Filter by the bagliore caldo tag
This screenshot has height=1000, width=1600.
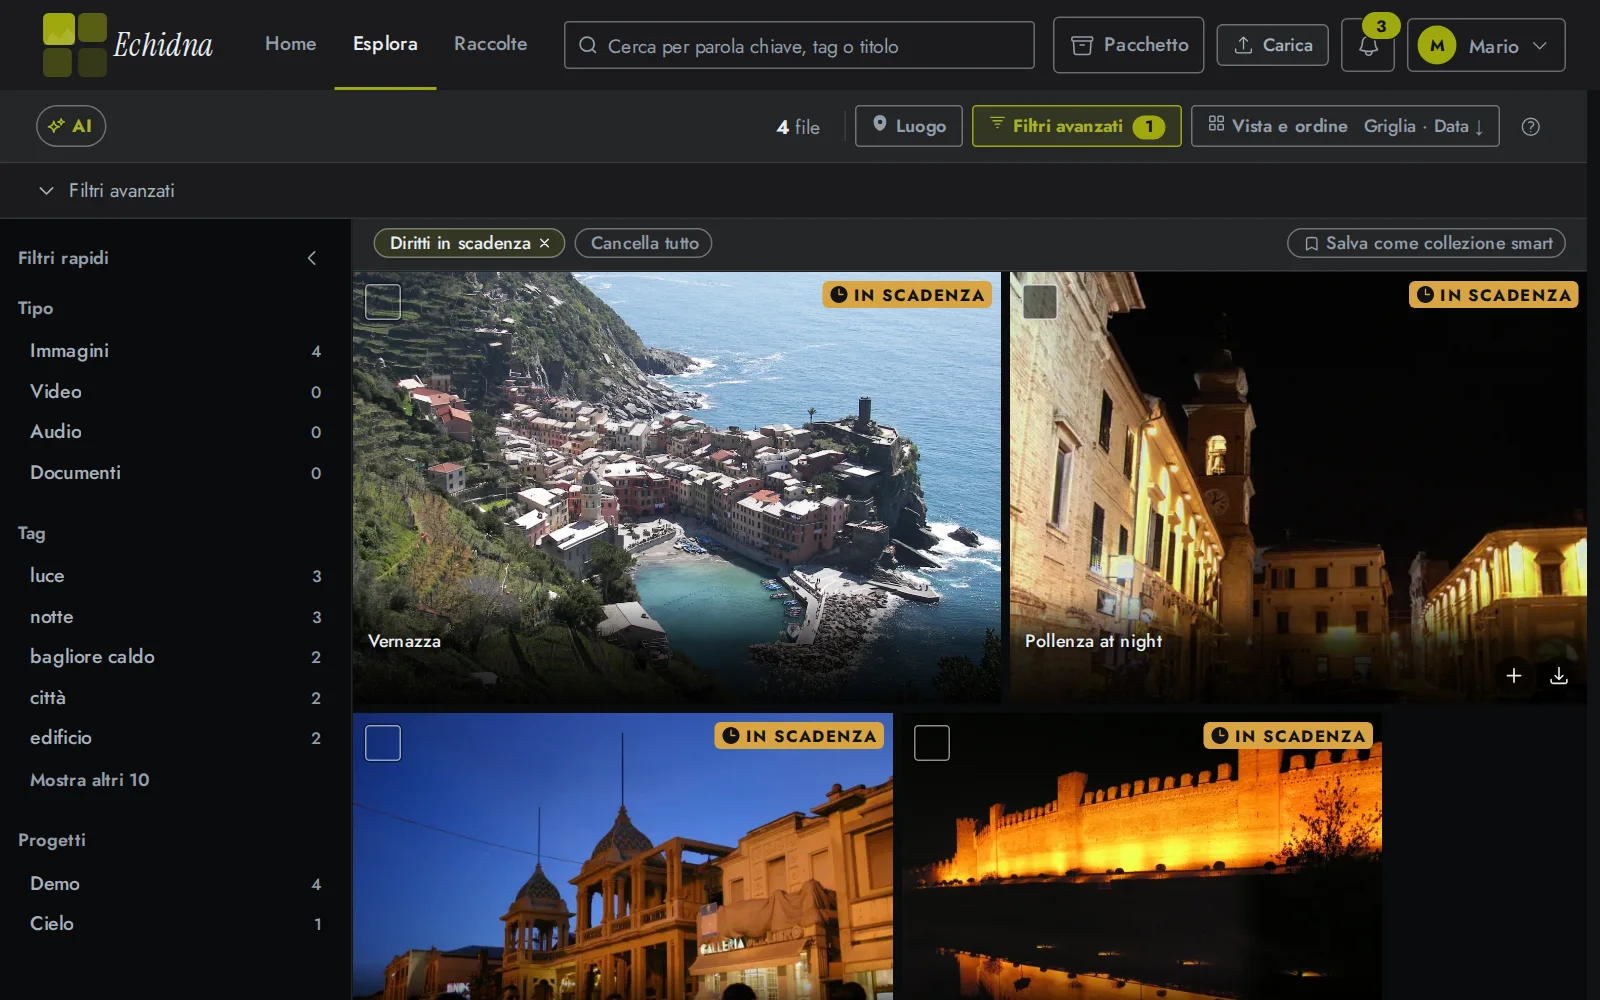[175, 657]
